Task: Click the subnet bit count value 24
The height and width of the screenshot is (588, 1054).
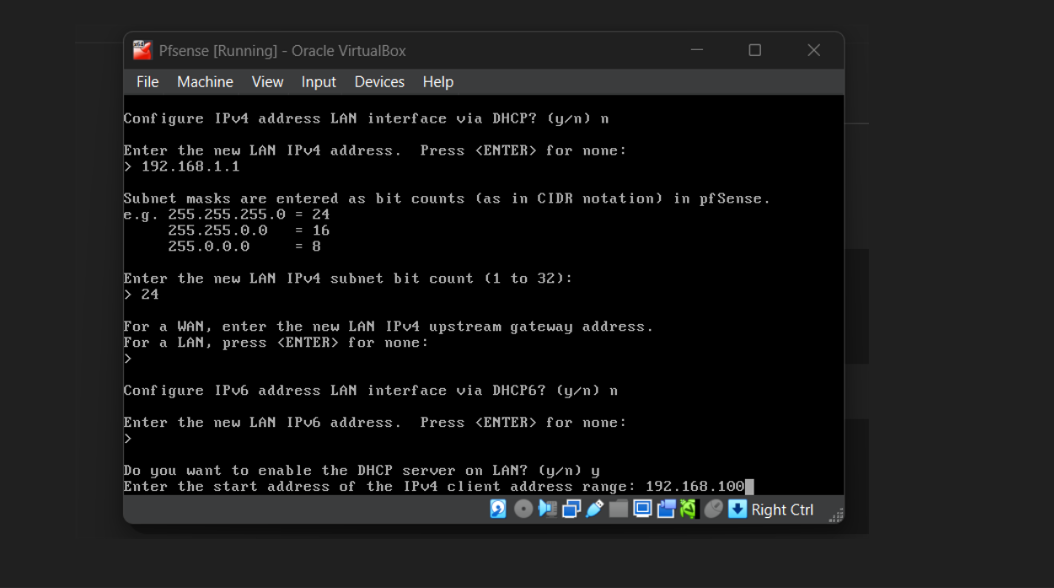Action: [150, 294]
